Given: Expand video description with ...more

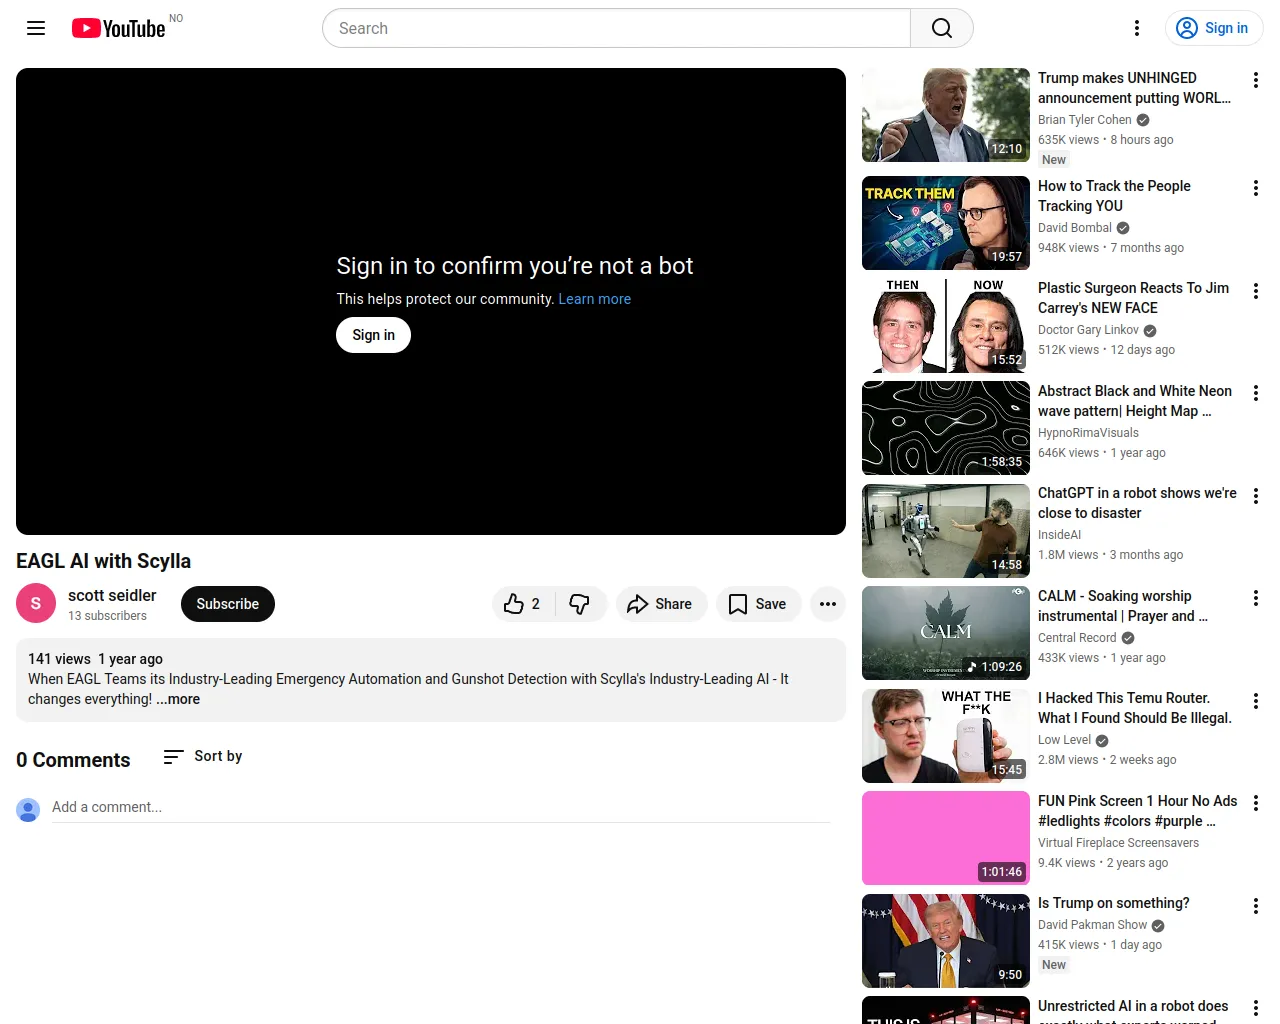Looking at the screenshot, I should pos(178,699).
